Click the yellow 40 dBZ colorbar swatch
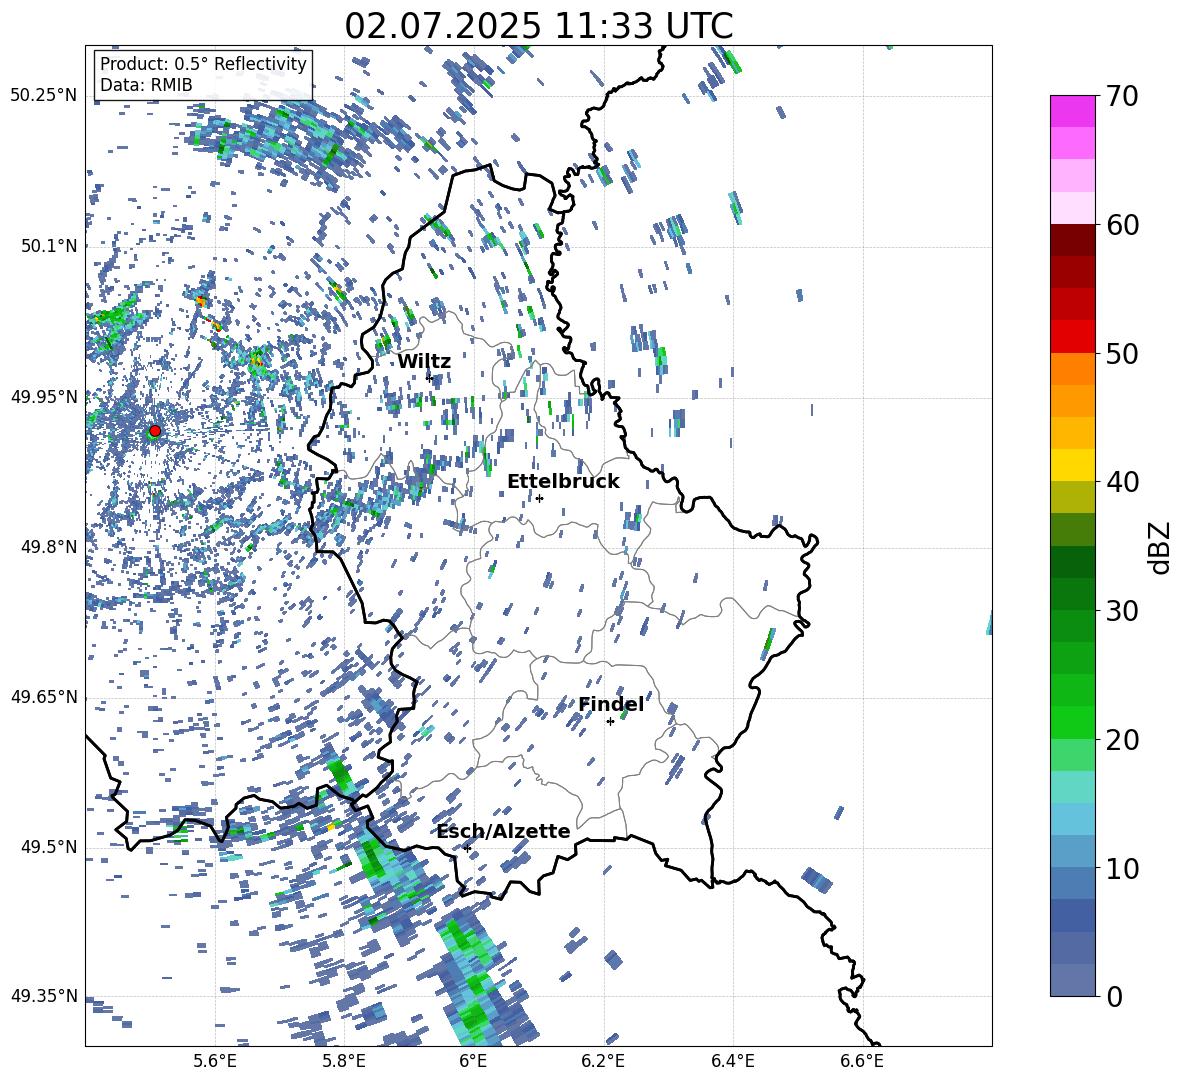This screenshot has width=1184, height=1081. pyautogui.click(x=1072, y=465)
